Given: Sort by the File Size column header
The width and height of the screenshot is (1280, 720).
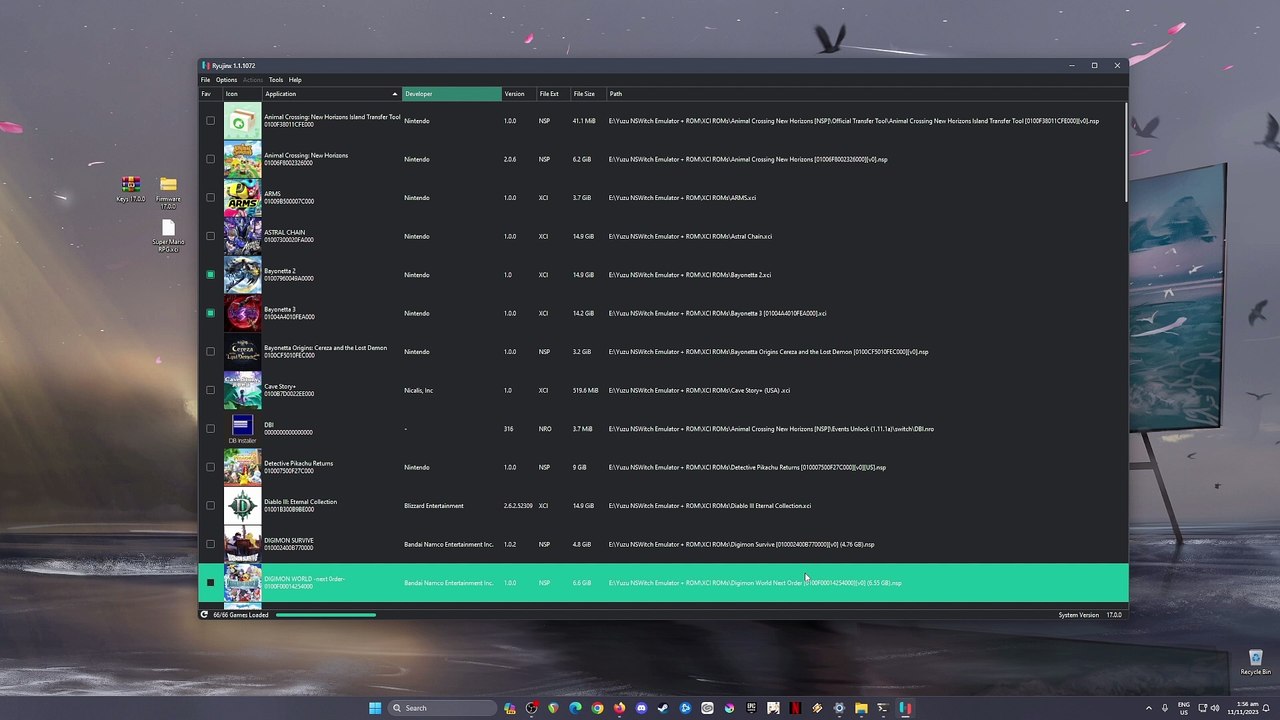Looking at the screenshot, I should pyautogui.click(x=588, y=94).
